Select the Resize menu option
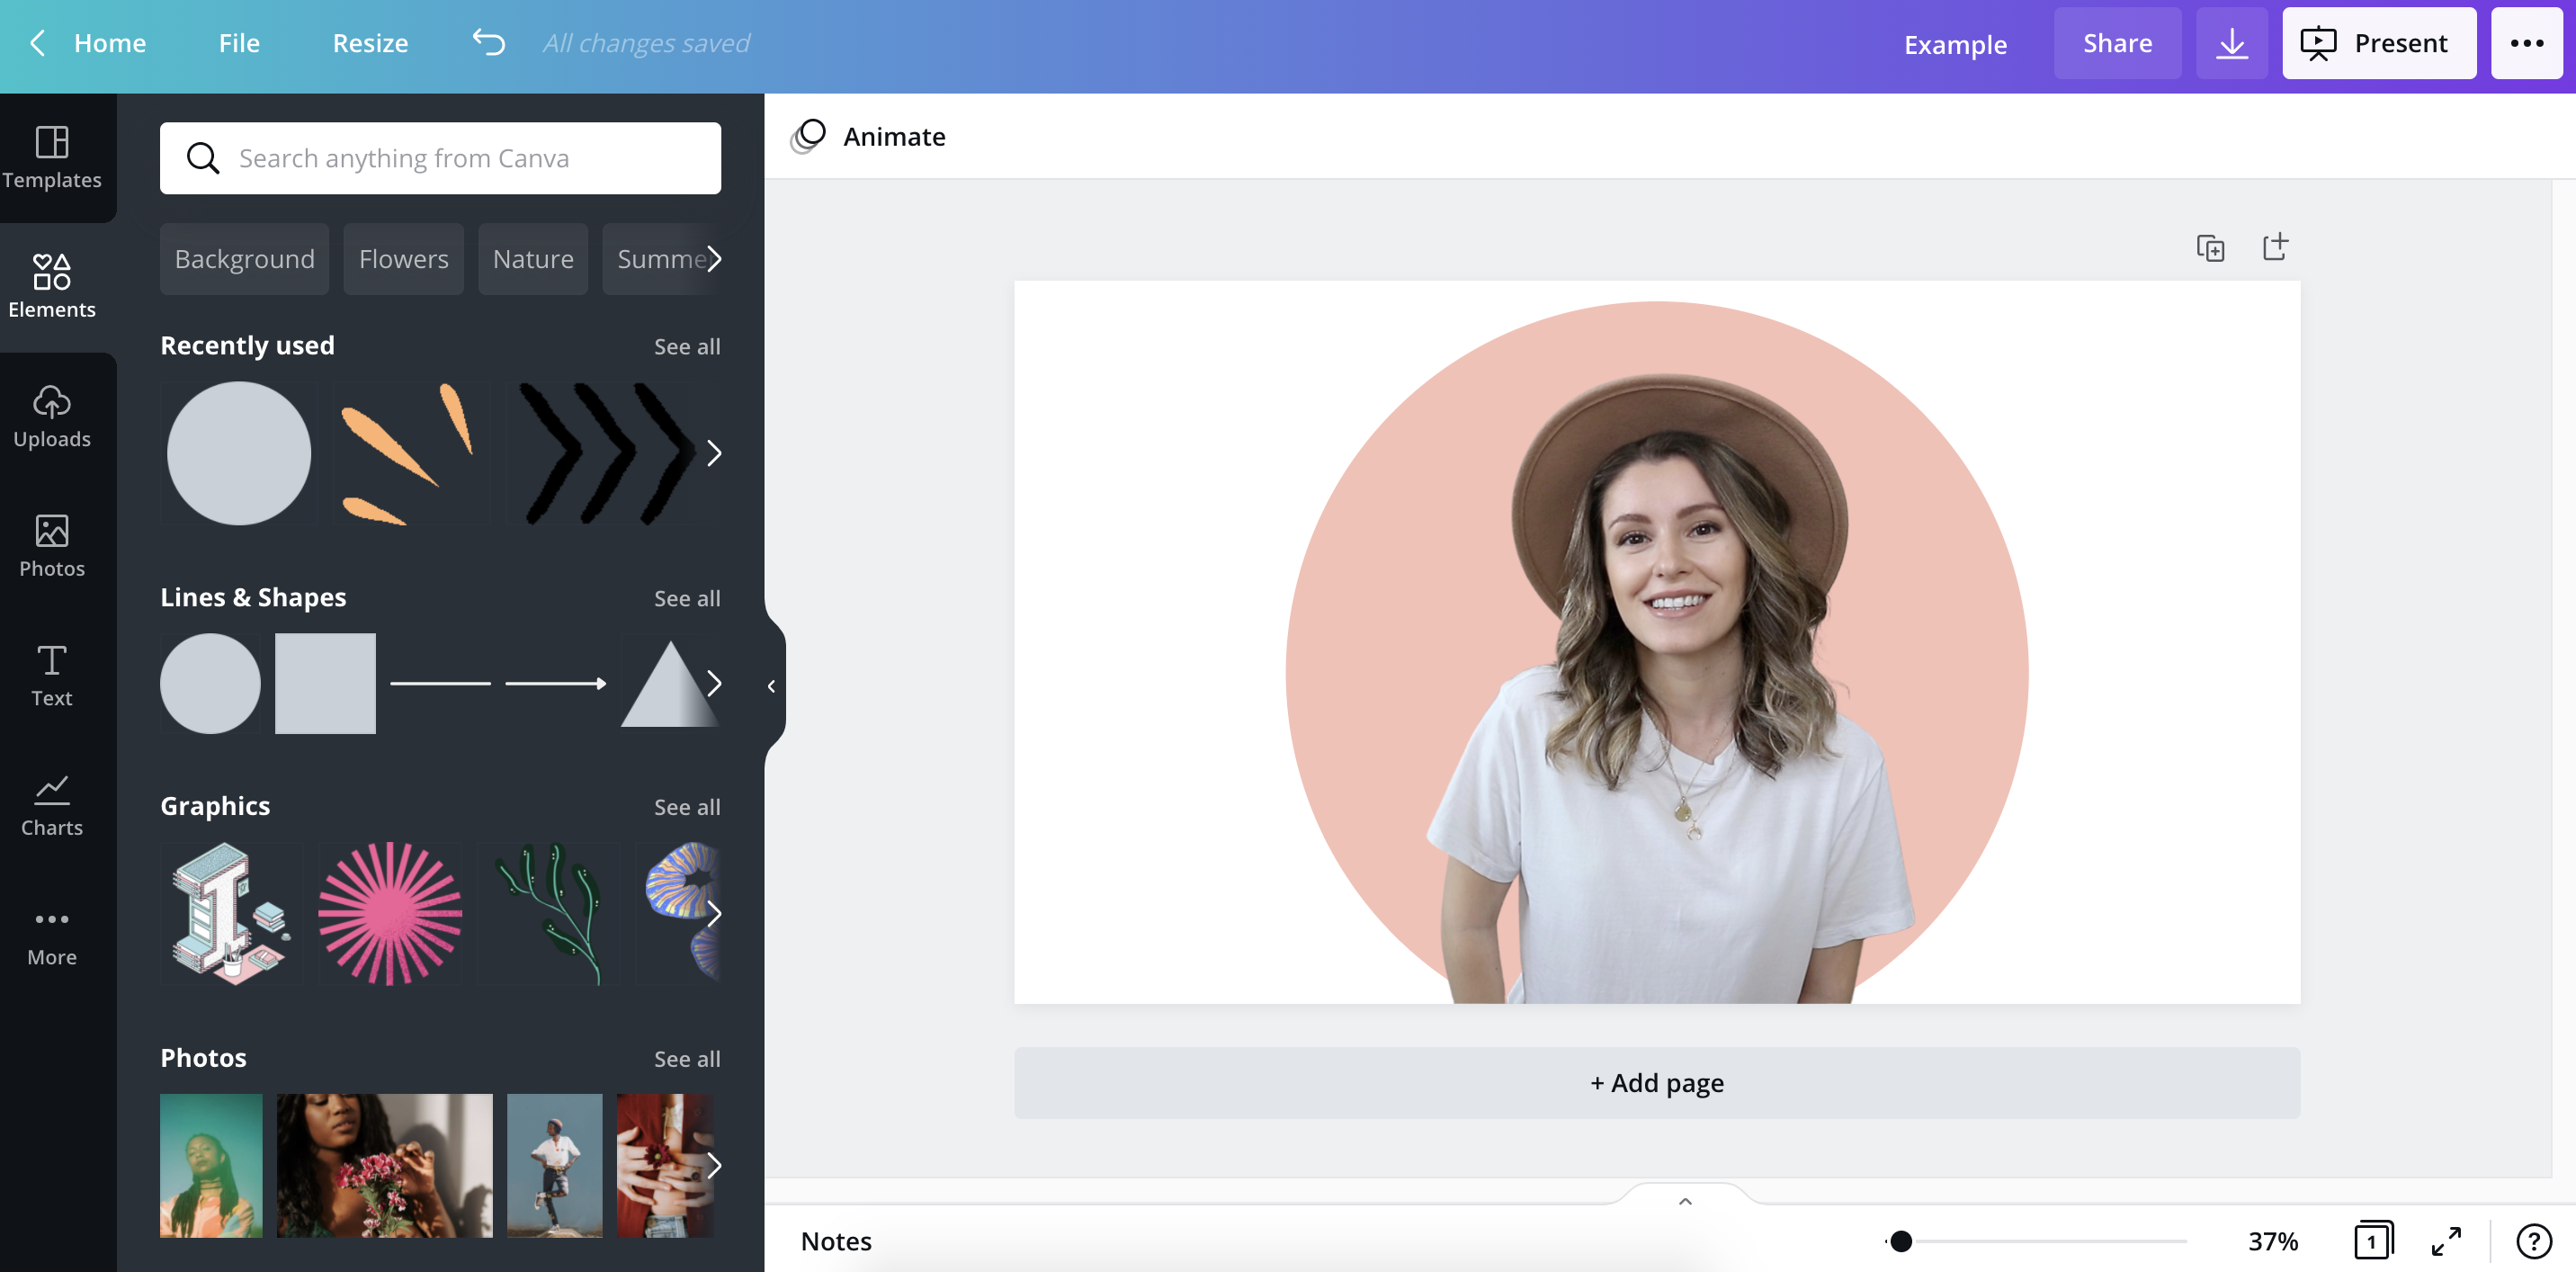 (370, 41)
